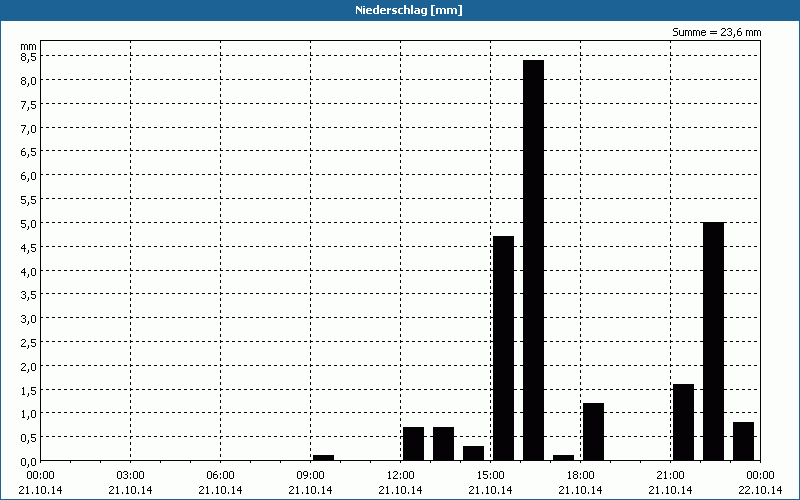Select the '18:00' x-axis time label

[581, 476]
